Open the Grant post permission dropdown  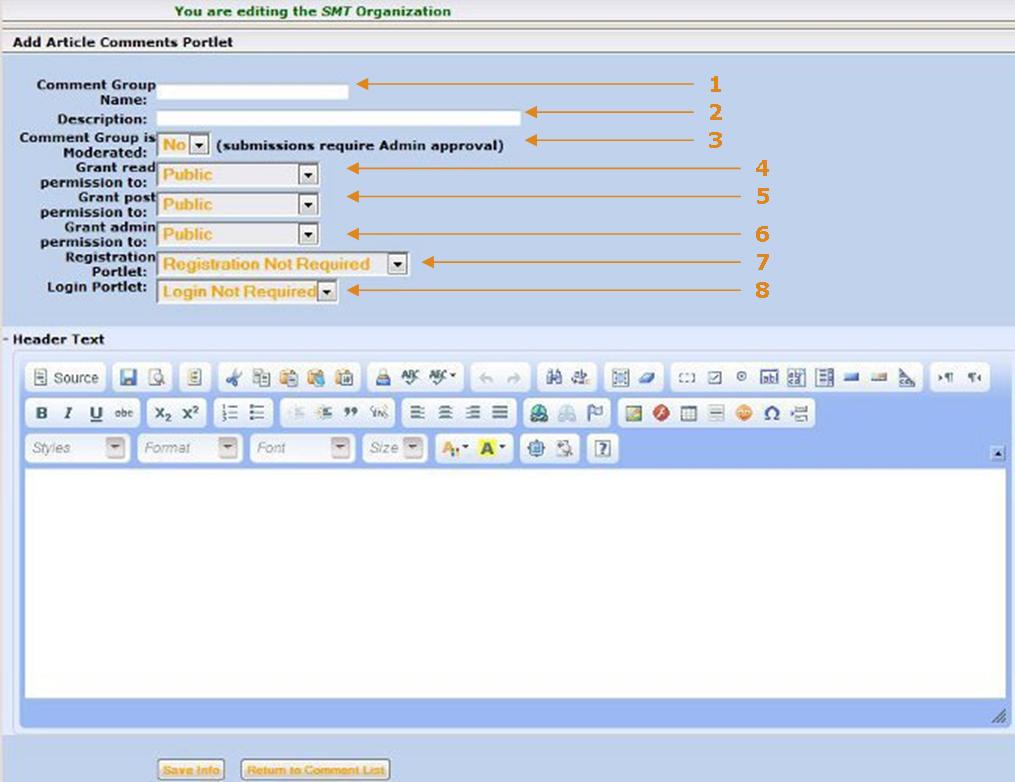pyautogui.click(x=238, y=205)
